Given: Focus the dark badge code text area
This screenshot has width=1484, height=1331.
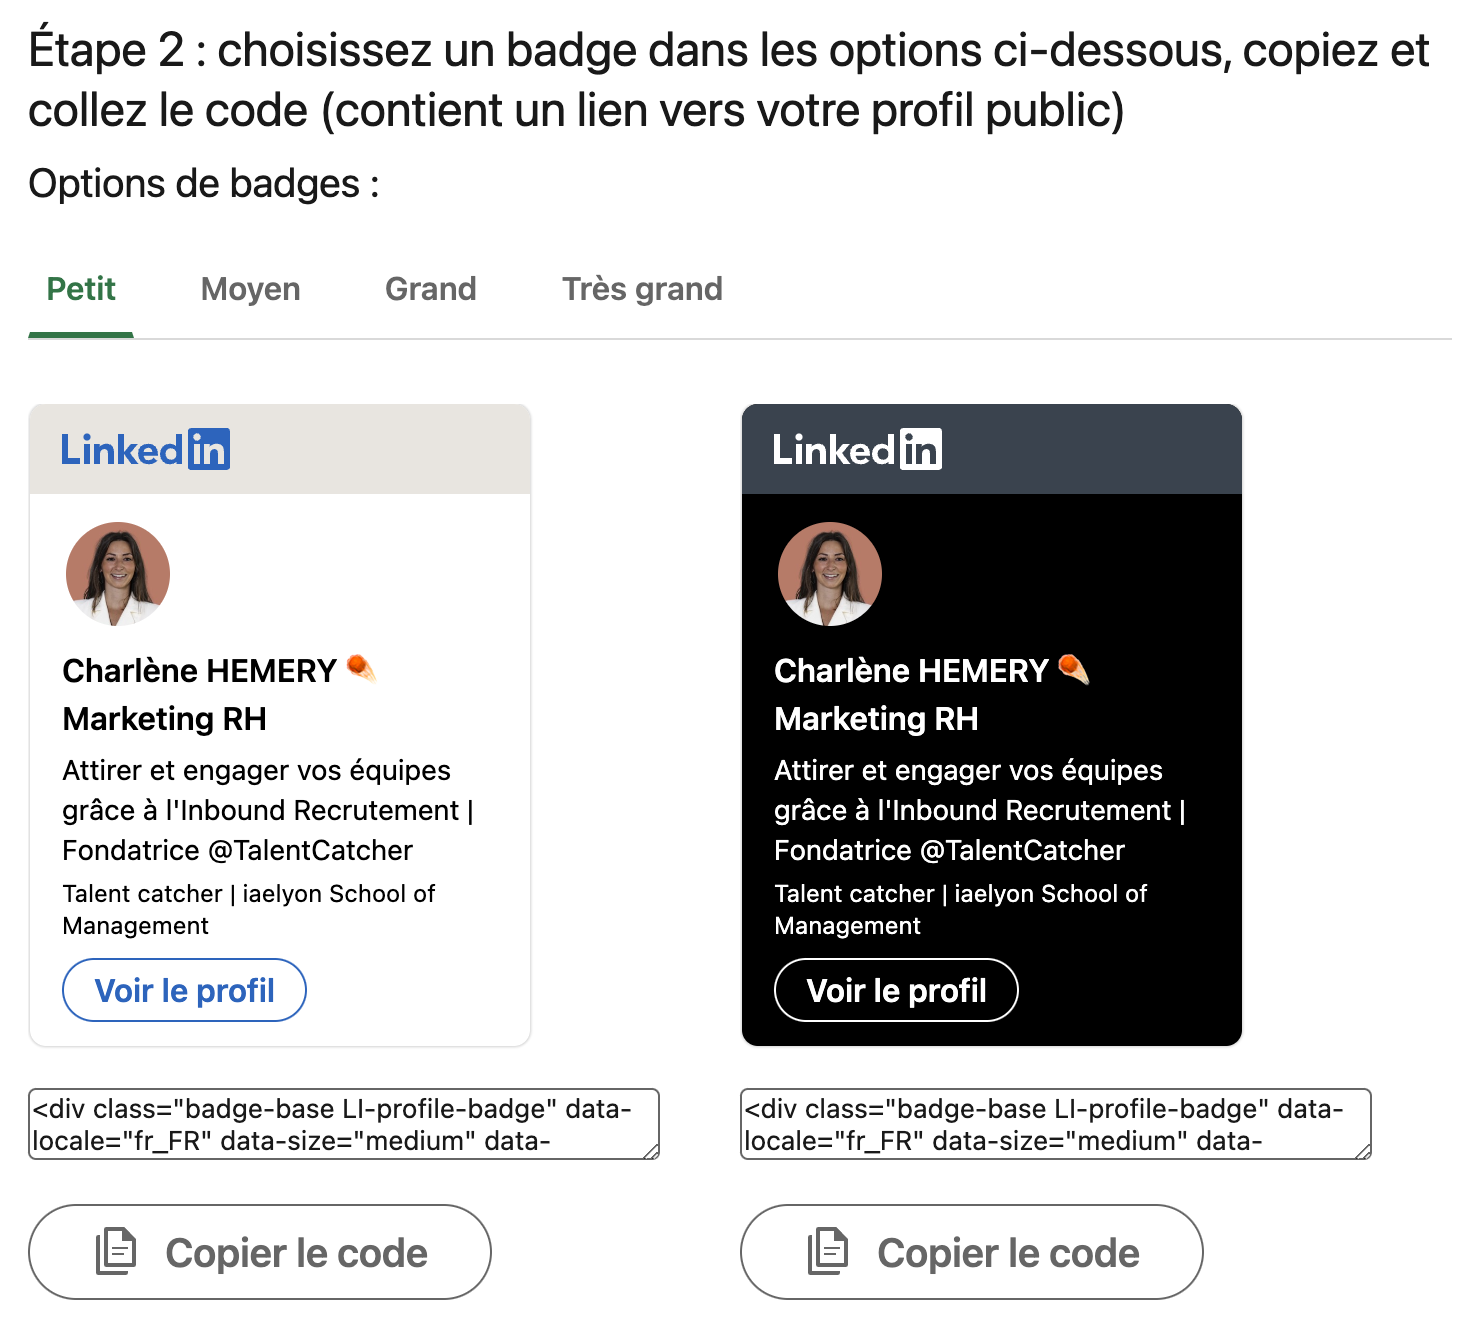Looking at the screenshot, I should click(x=1056, y=1124).
